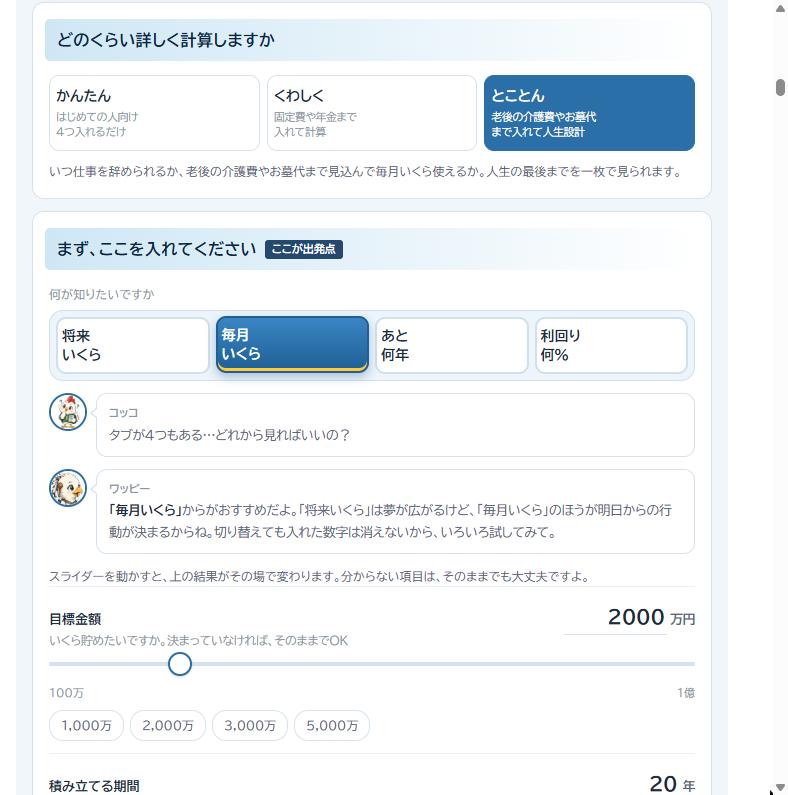Click the 何が知りたいですか label

tap(101, 295)
